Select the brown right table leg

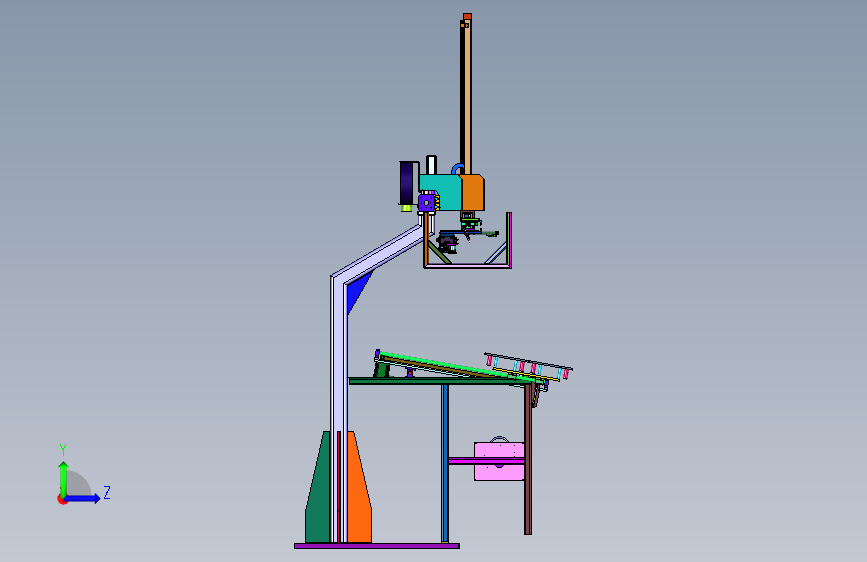(528, 459)
